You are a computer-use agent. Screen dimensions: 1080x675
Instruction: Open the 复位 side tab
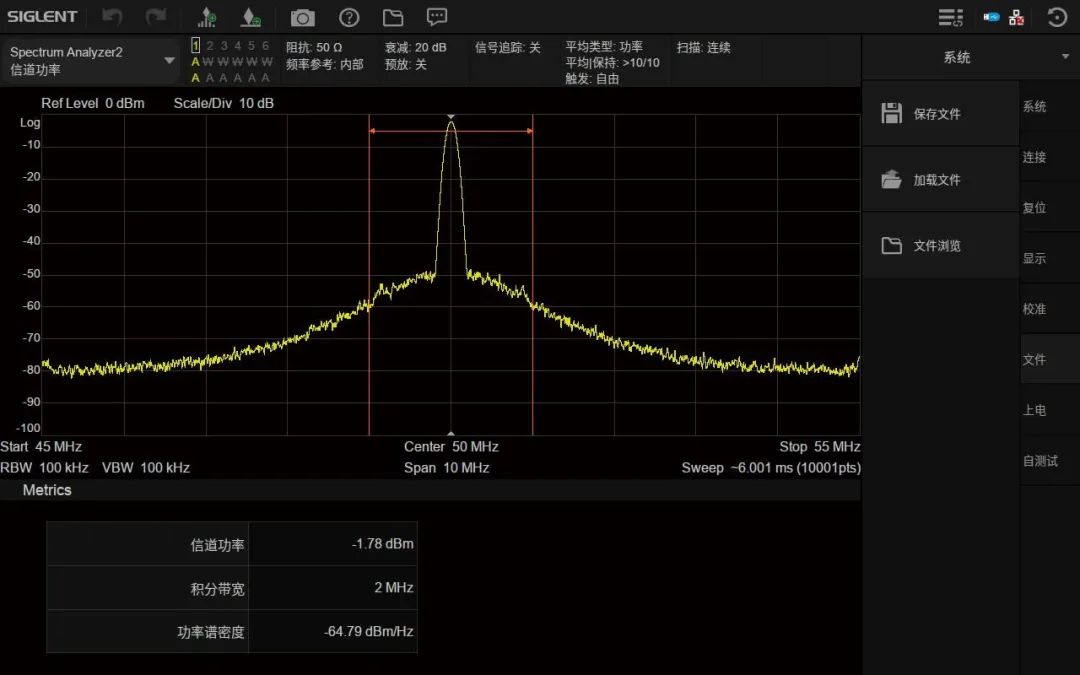pyautogui.click(x=1050, y=207)
